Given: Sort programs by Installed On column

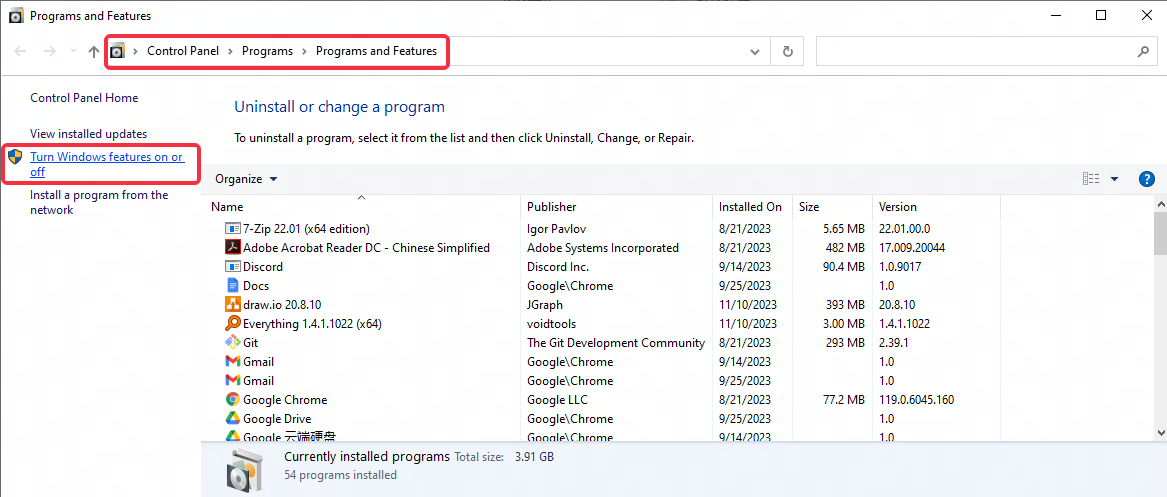Looking at the screenshot, I should [x=750, y=207].
